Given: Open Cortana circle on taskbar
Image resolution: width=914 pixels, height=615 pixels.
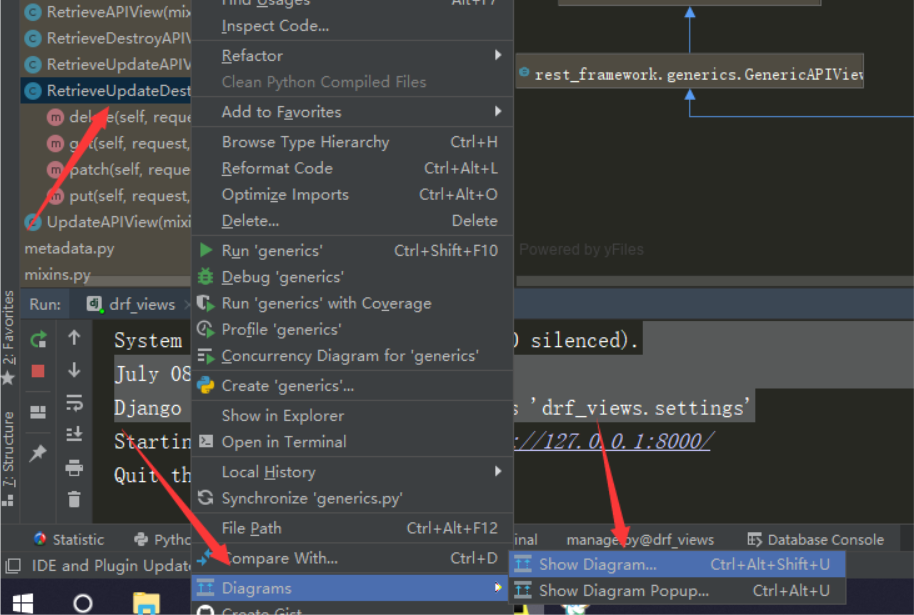Looking at the screenshot, I should tap(83, 603).
